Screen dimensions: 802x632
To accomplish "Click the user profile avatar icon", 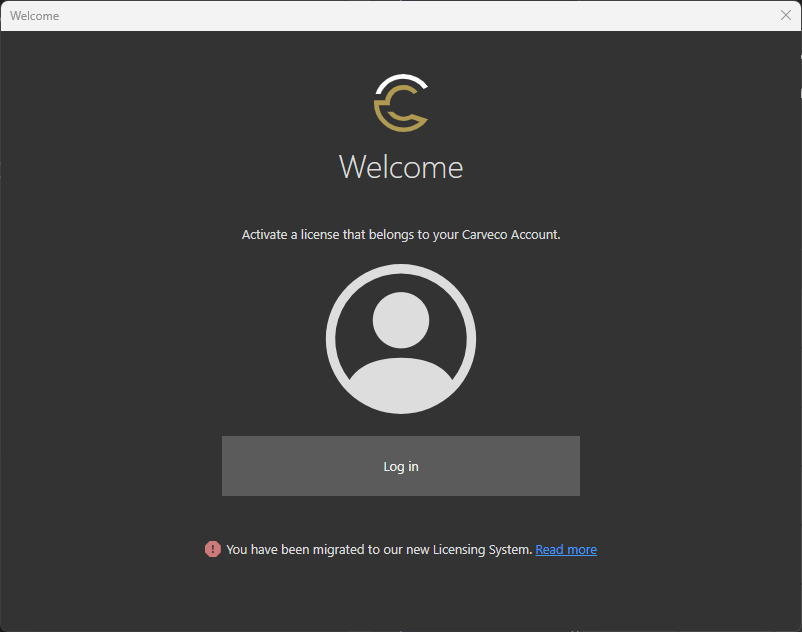I will pyautogui.click(x=400, y=339).
